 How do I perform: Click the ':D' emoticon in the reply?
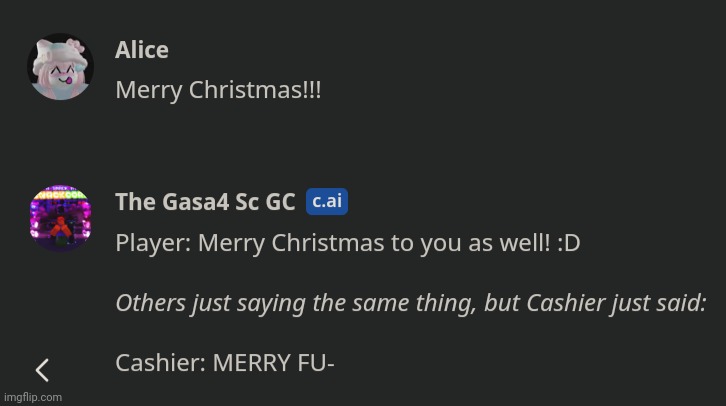pos(569,243)
